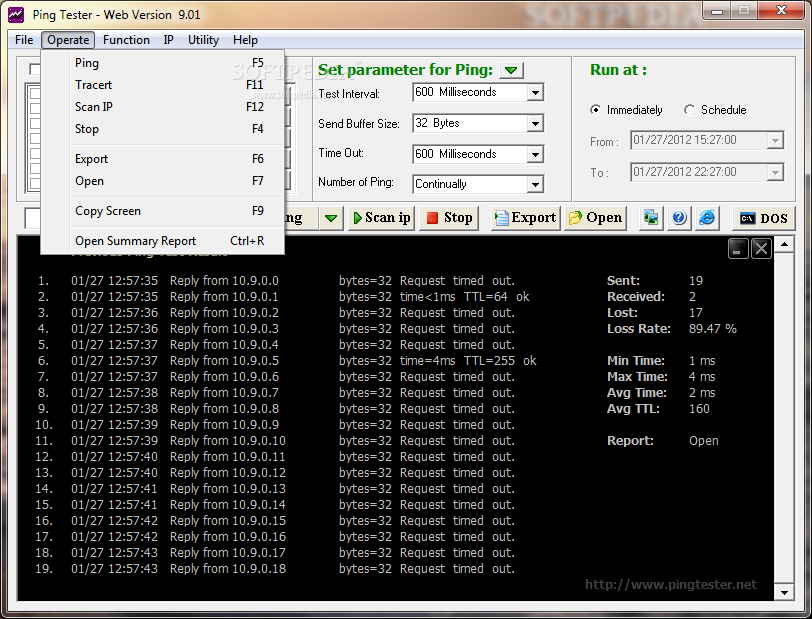Click the Lost: 17 statistic

655,313
